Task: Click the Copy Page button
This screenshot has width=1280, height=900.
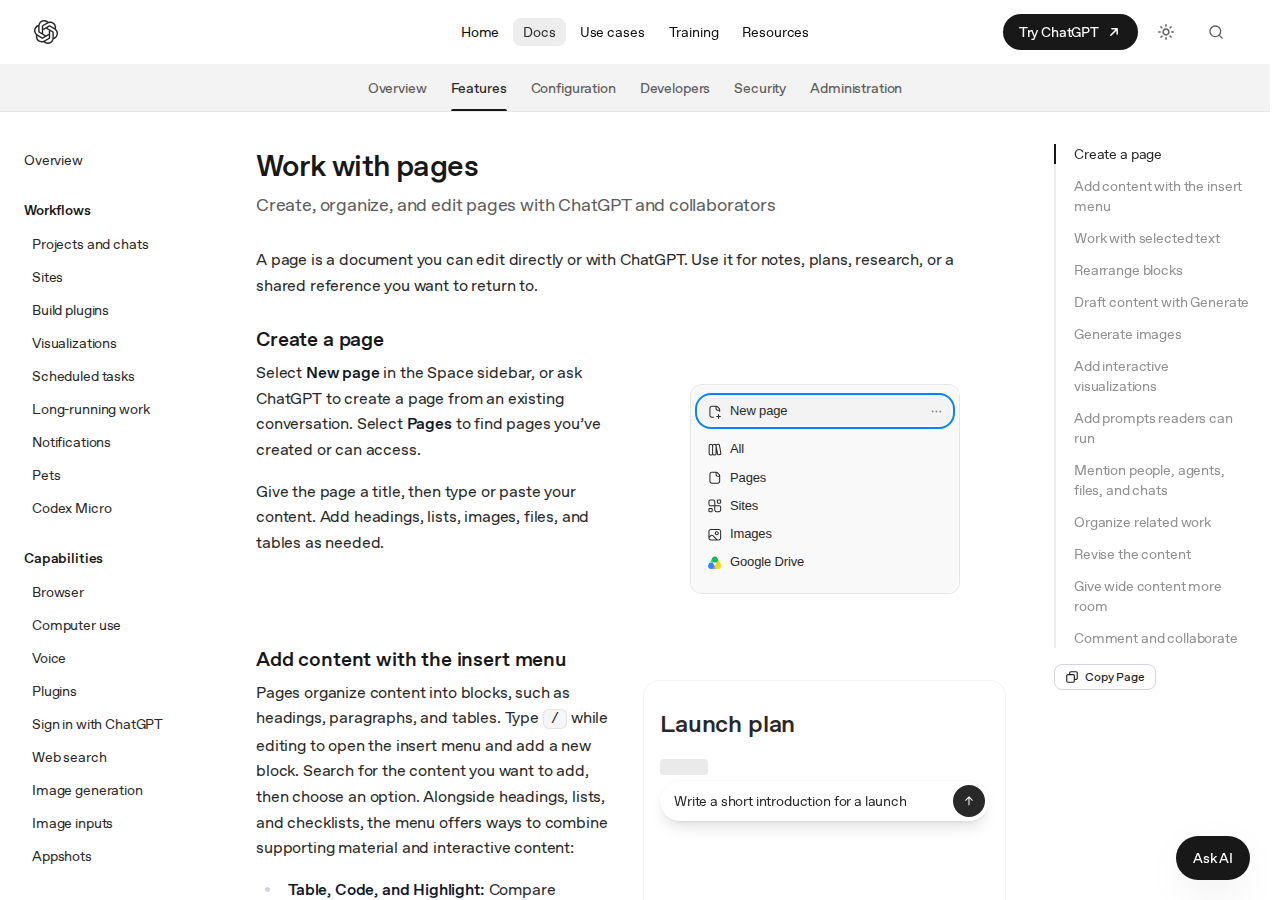Action: tap(1105, 677)
